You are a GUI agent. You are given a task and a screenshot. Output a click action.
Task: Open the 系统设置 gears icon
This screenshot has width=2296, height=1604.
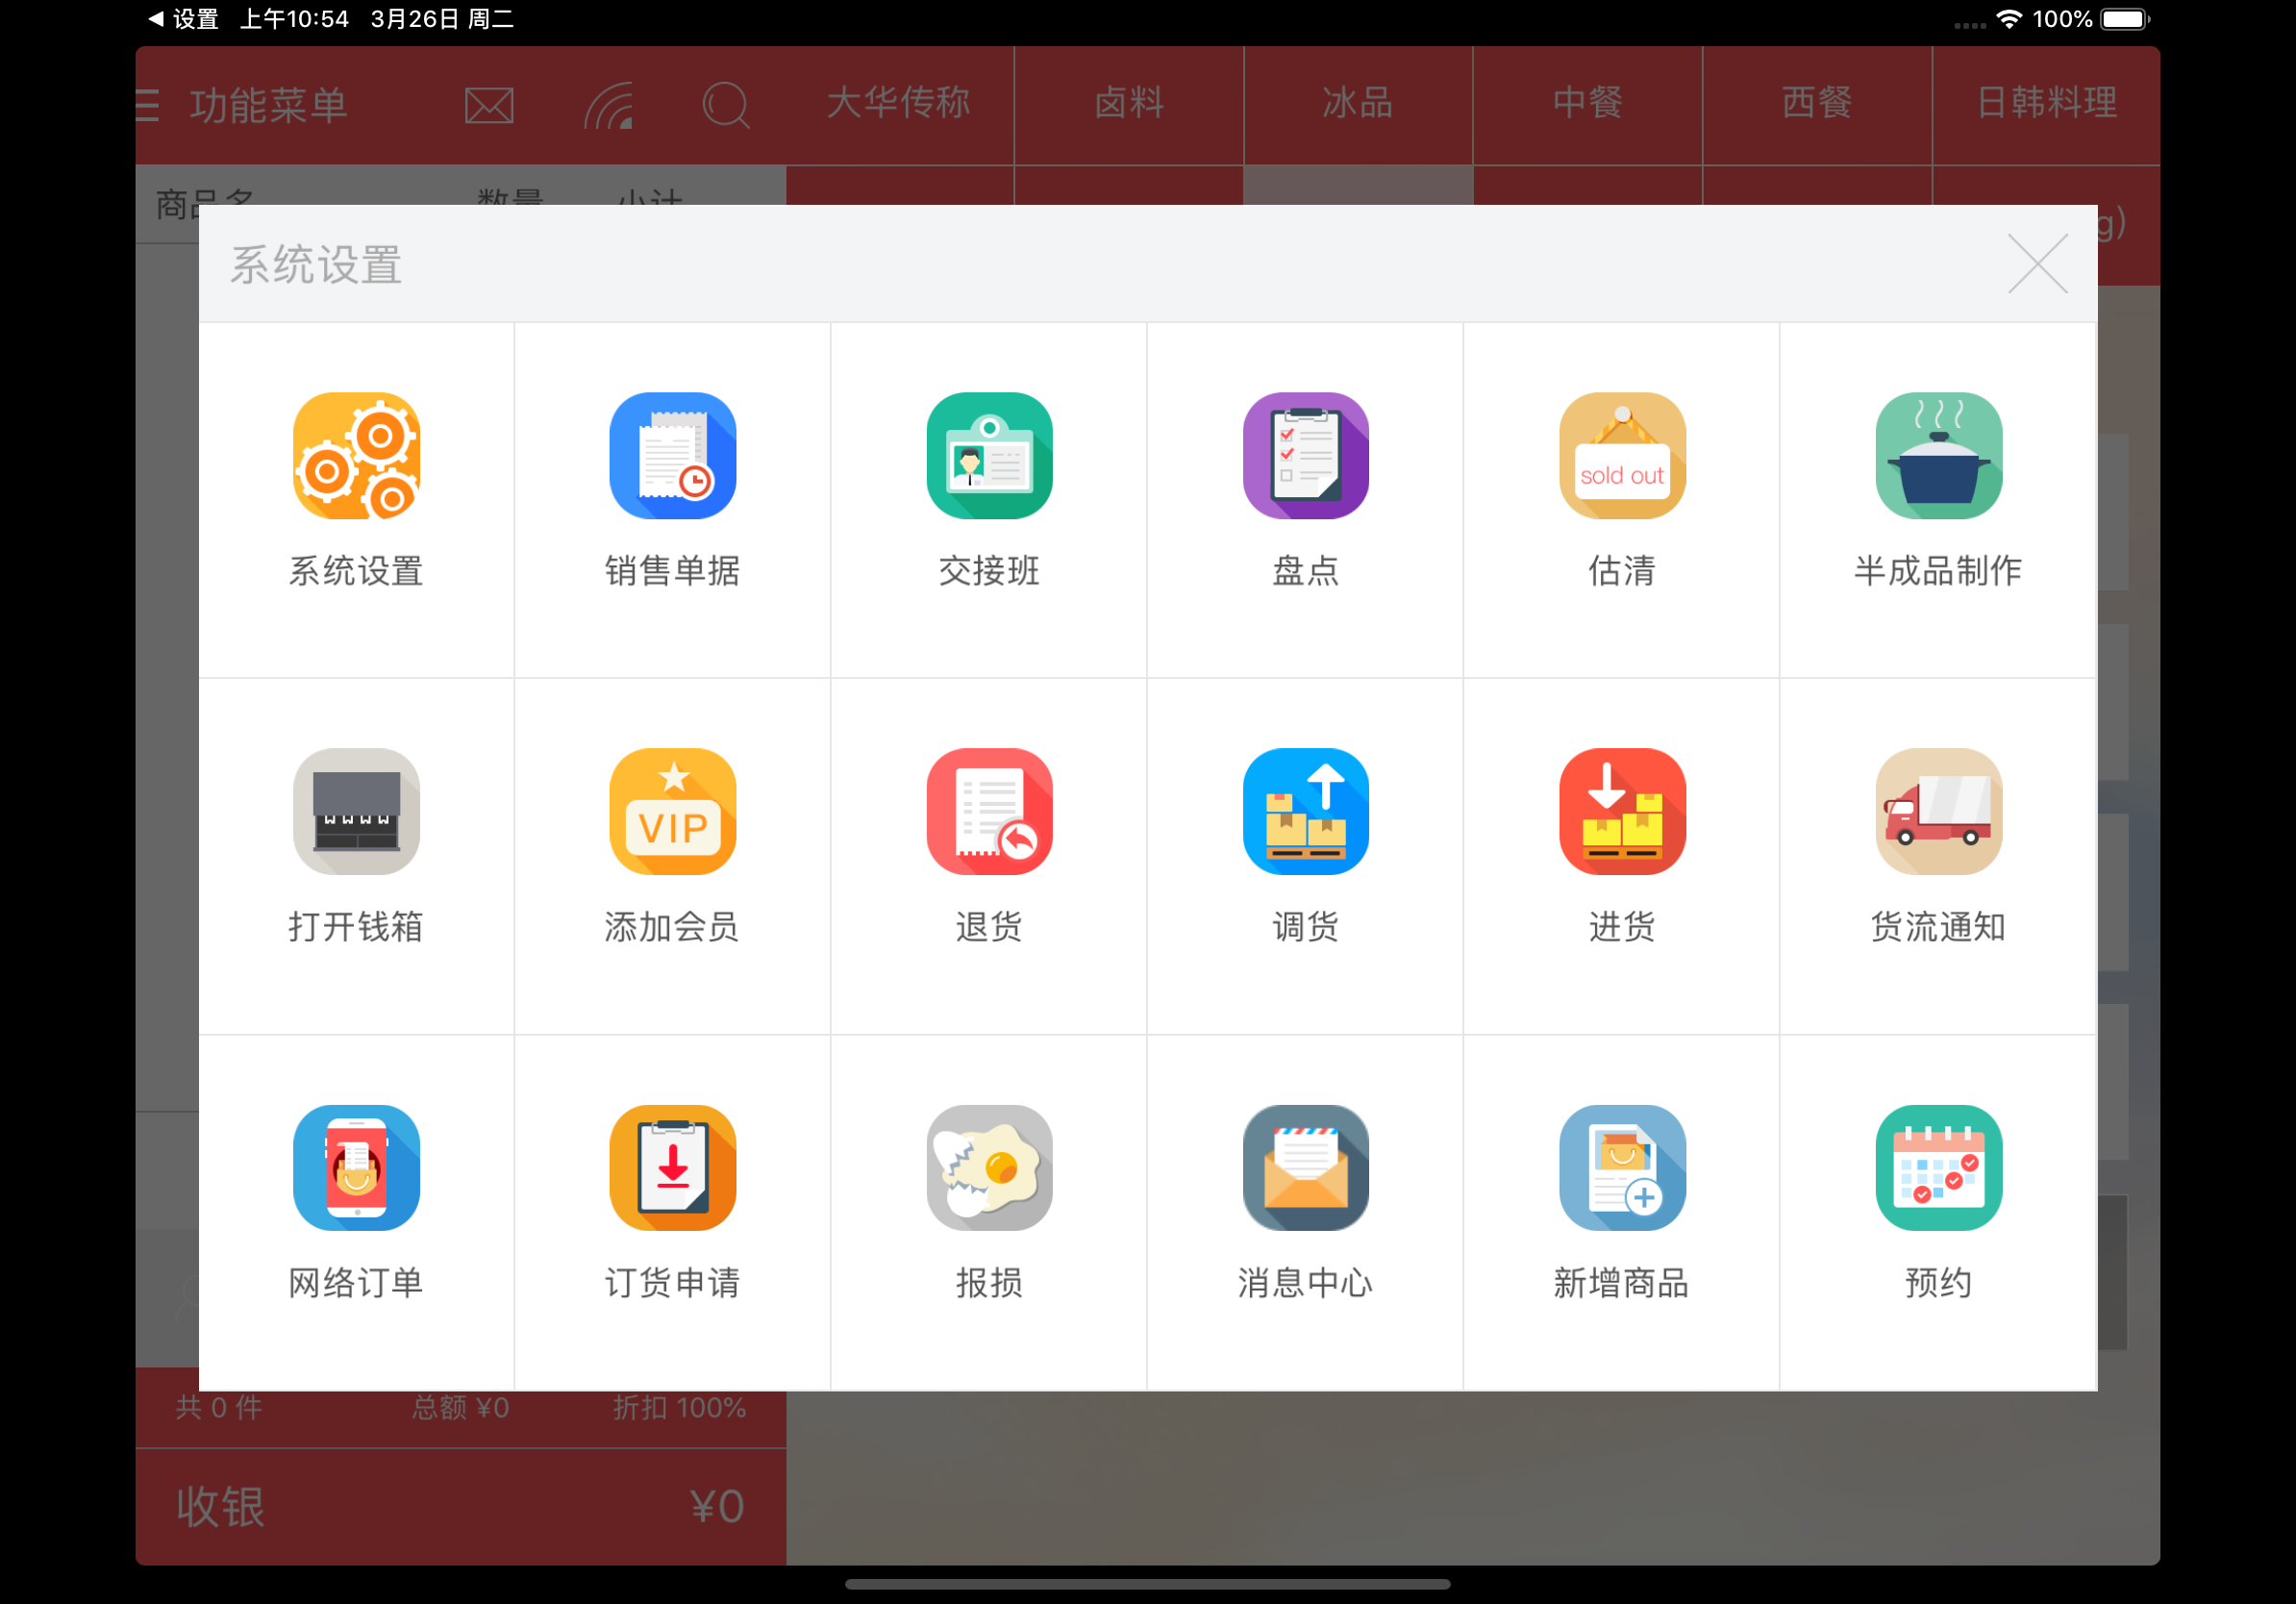point(356,456)
